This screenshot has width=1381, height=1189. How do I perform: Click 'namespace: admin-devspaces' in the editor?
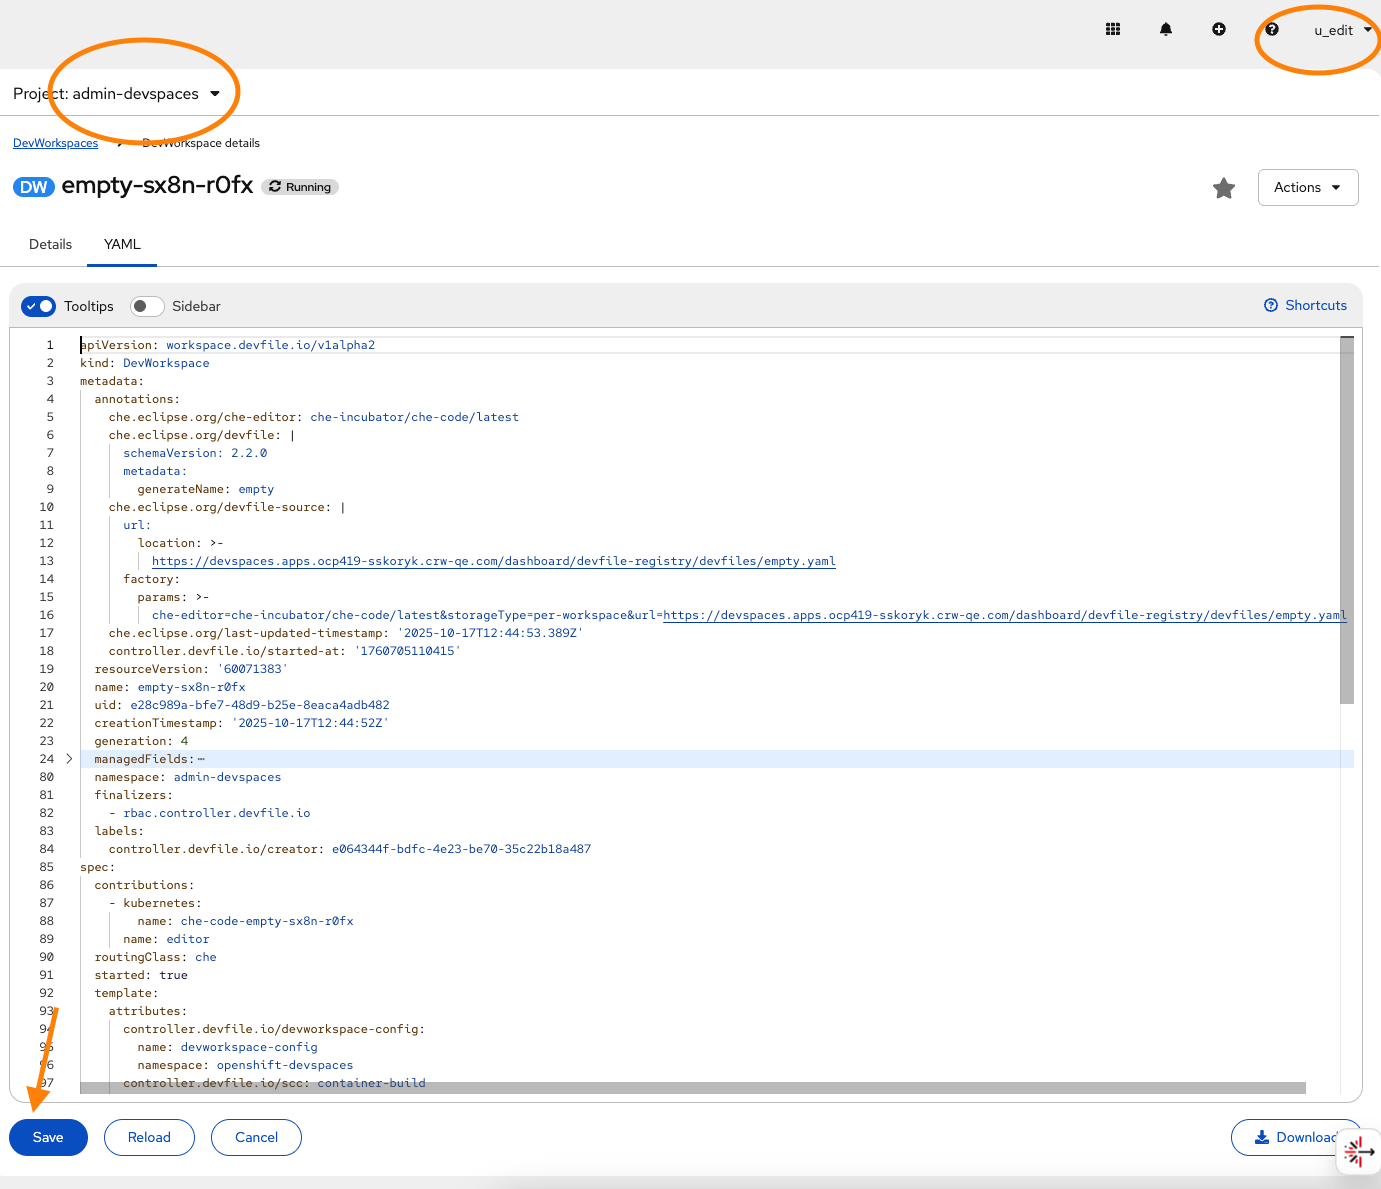point(188,777)
